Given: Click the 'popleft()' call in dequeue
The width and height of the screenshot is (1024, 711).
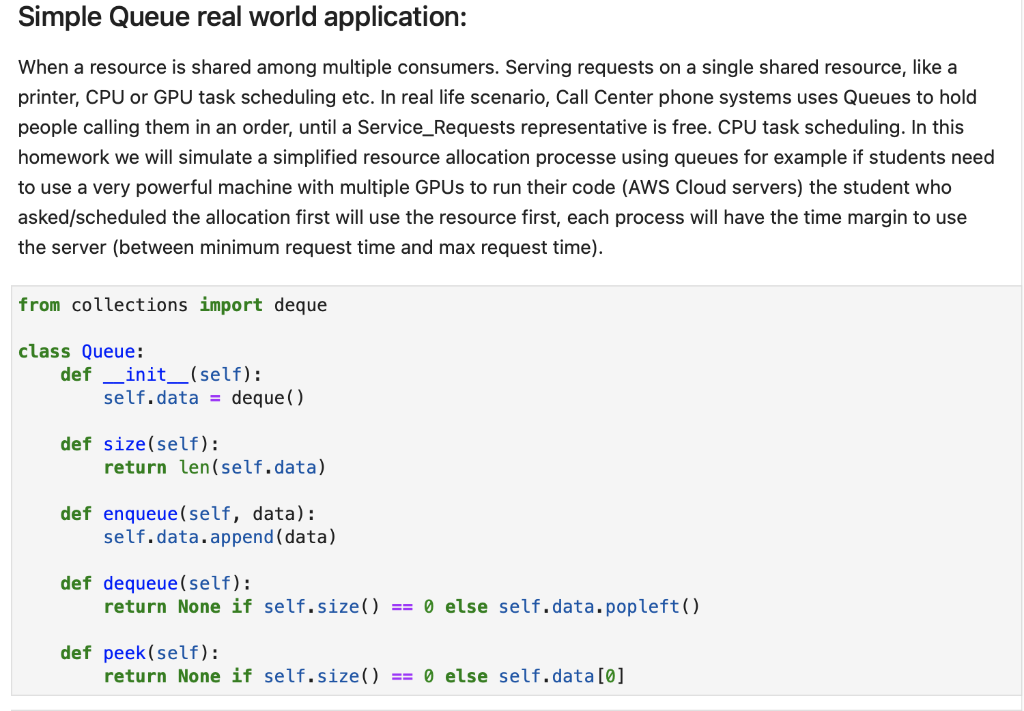Looking at the screenshot, I should (x=652, y=606).
